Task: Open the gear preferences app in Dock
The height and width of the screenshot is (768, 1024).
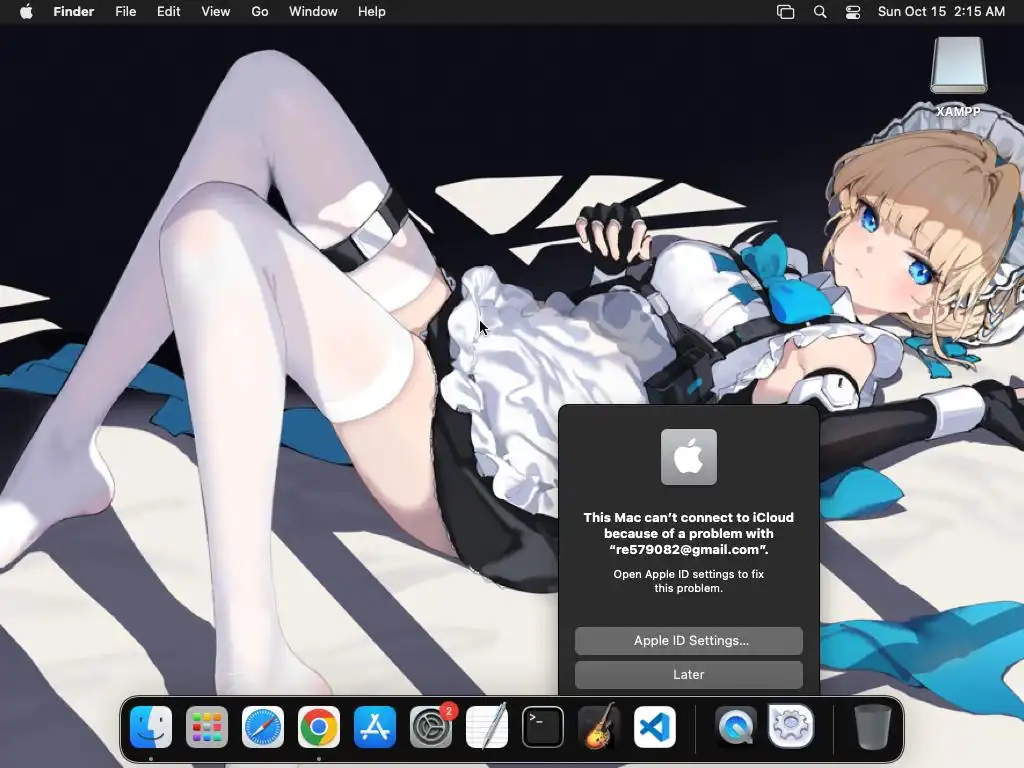Action: 791,726
